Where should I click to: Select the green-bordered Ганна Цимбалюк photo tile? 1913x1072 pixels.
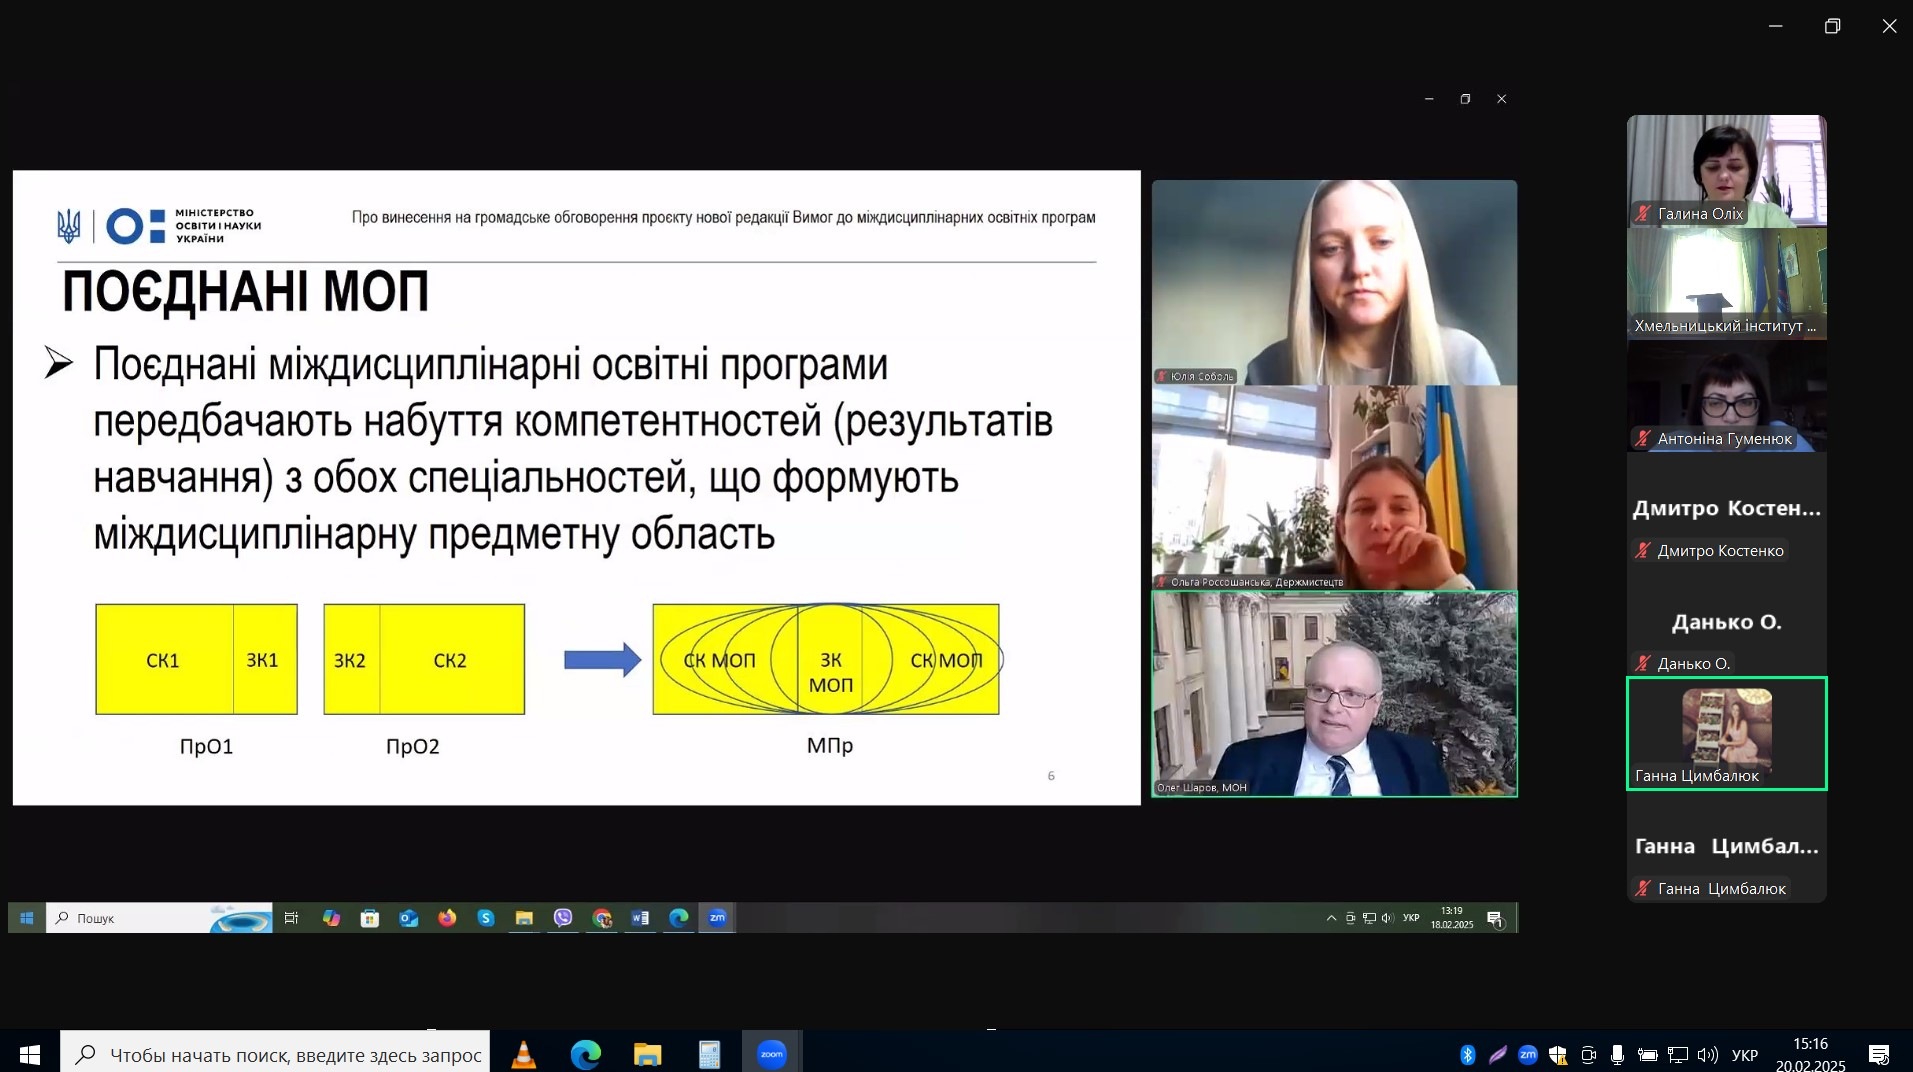(1726, 734)
